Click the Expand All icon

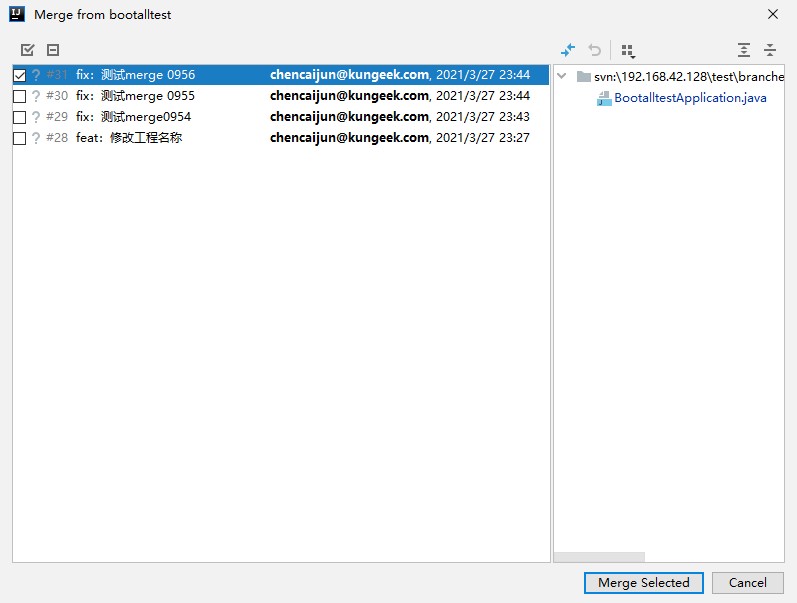coord(743,50)
